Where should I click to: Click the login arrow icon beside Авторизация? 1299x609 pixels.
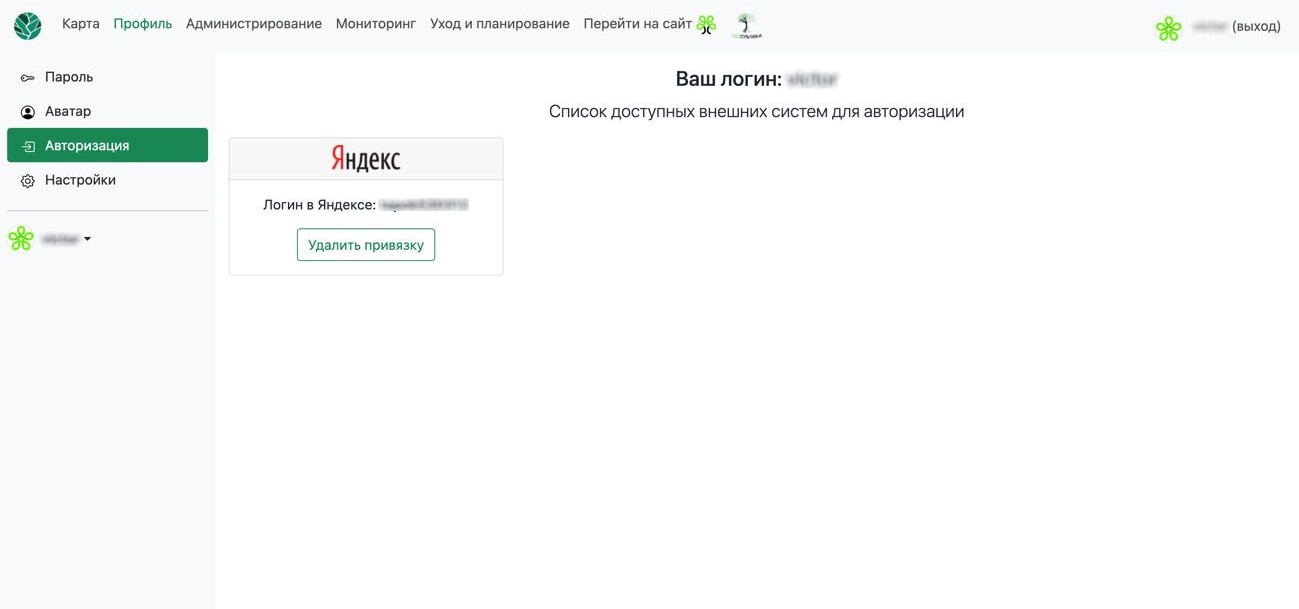[x=28, y=146]
